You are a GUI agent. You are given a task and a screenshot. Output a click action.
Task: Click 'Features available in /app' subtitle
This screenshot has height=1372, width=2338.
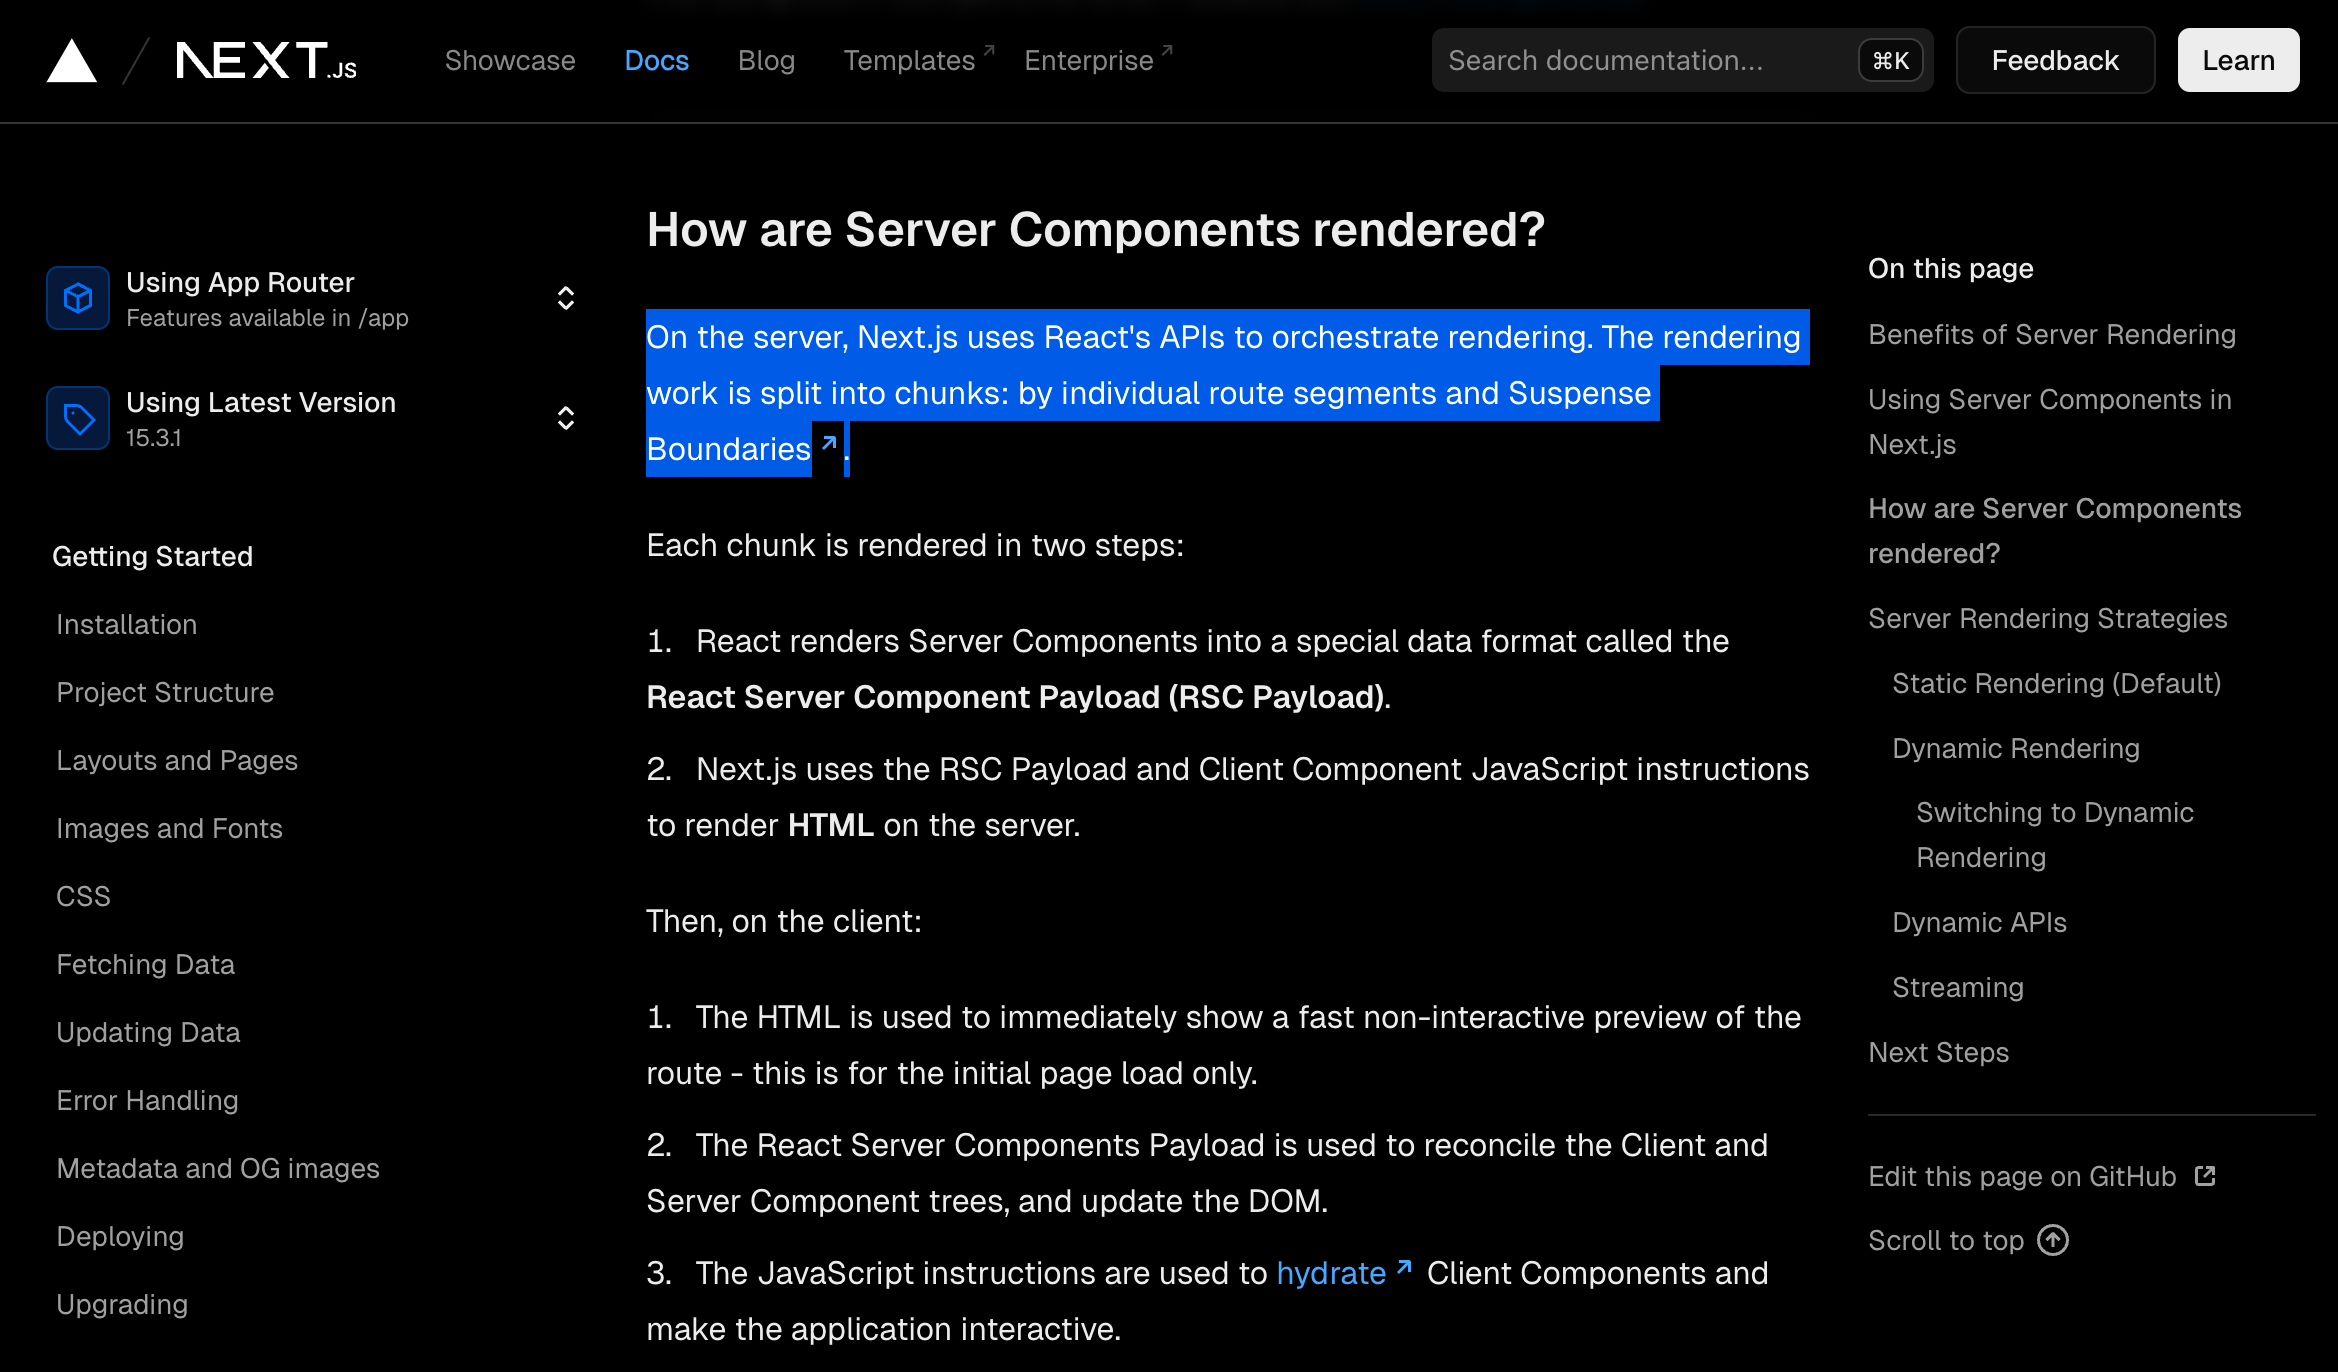(267, 317)
